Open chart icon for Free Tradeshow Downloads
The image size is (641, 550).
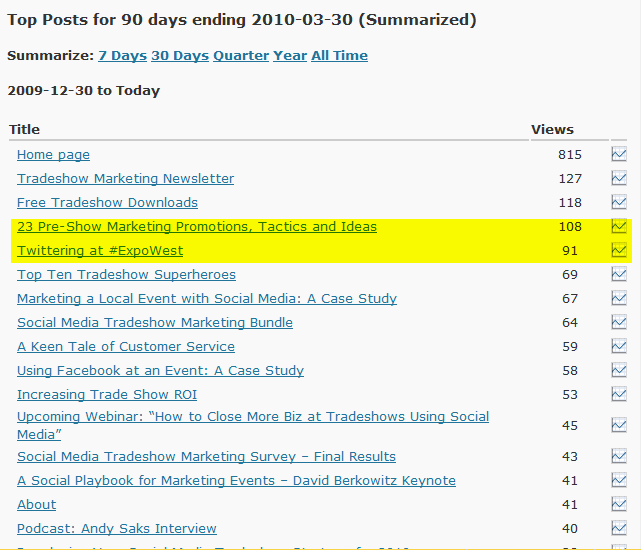619,202
